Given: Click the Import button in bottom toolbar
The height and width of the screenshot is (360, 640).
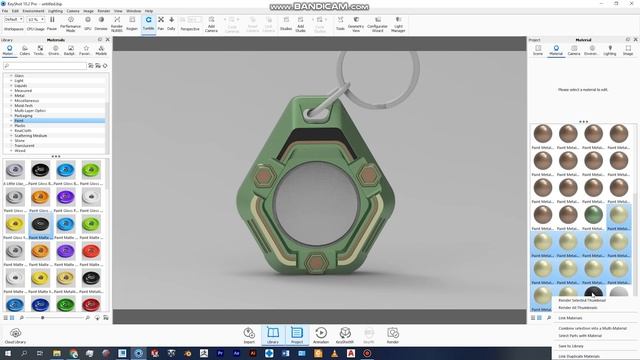Looking at the screenshot, I should 249,336.
